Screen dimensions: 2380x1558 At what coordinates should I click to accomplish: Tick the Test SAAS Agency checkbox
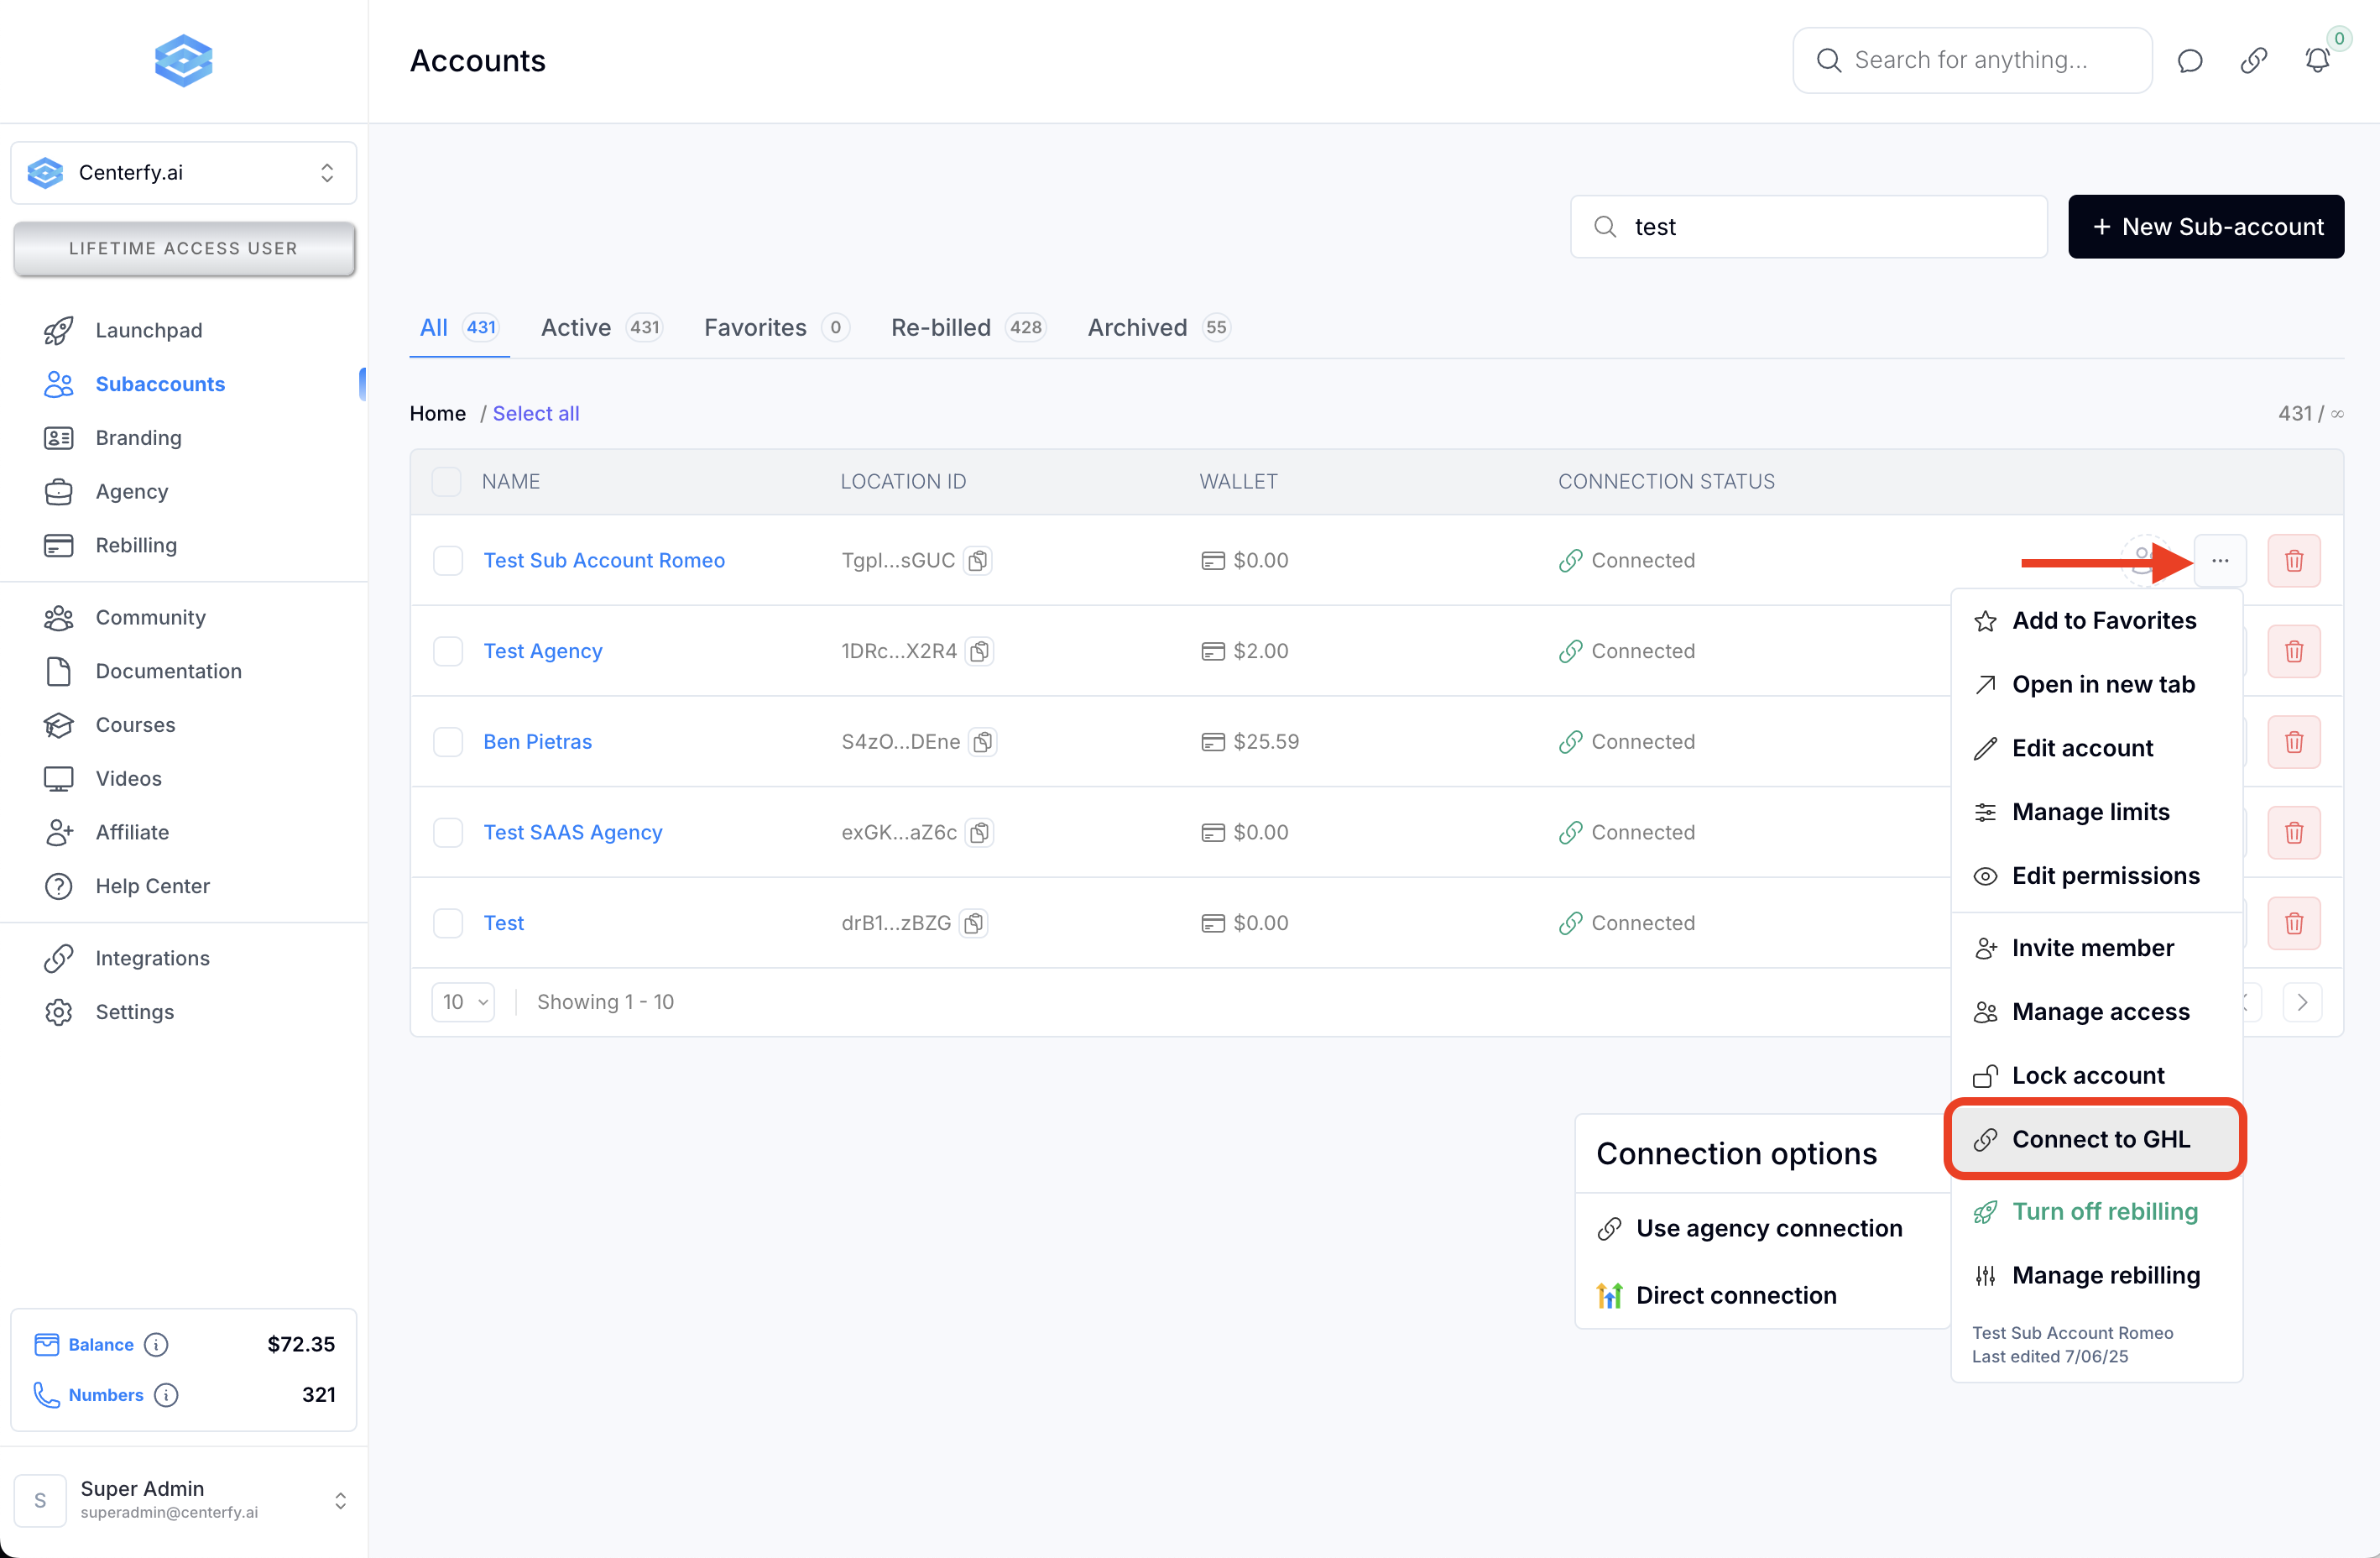click(x=448, y=832)
